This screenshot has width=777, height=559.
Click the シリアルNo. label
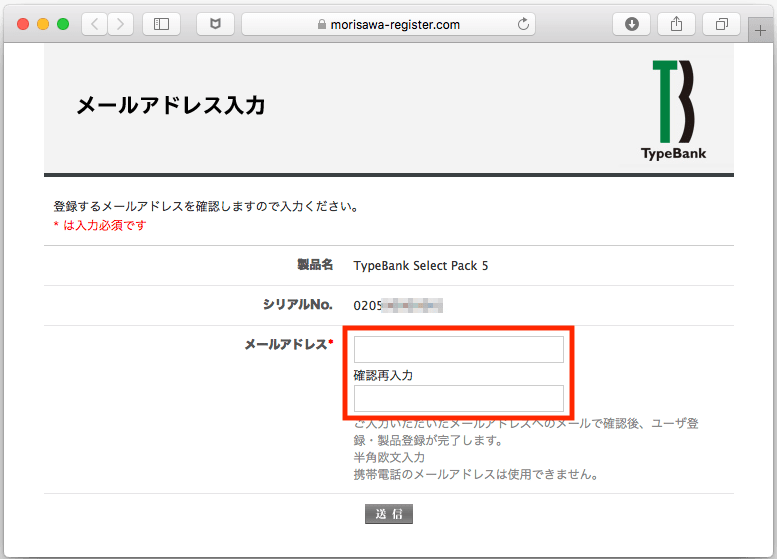[x=297, y=304]
